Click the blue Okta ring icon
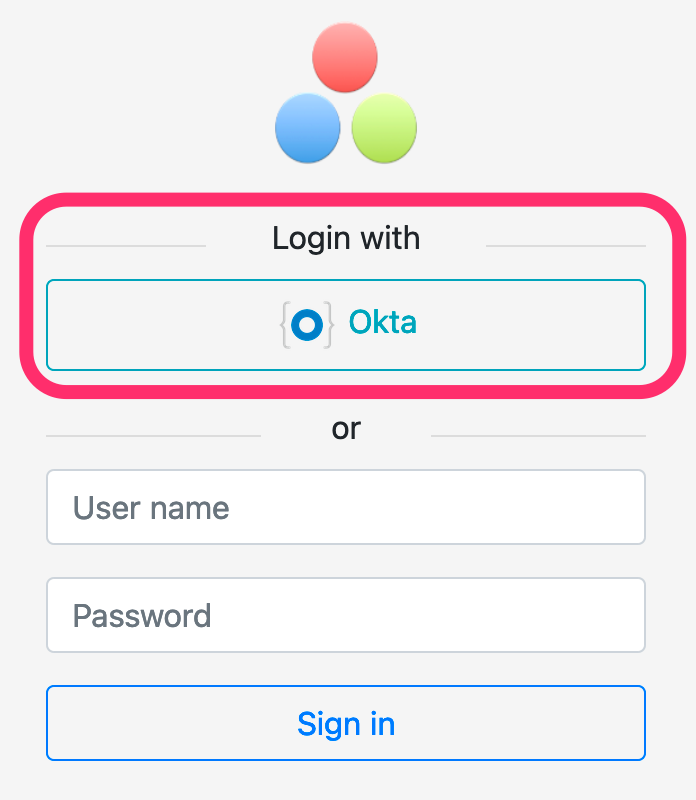The width and height of the screenshot is (696, 800). click(307, 324)
